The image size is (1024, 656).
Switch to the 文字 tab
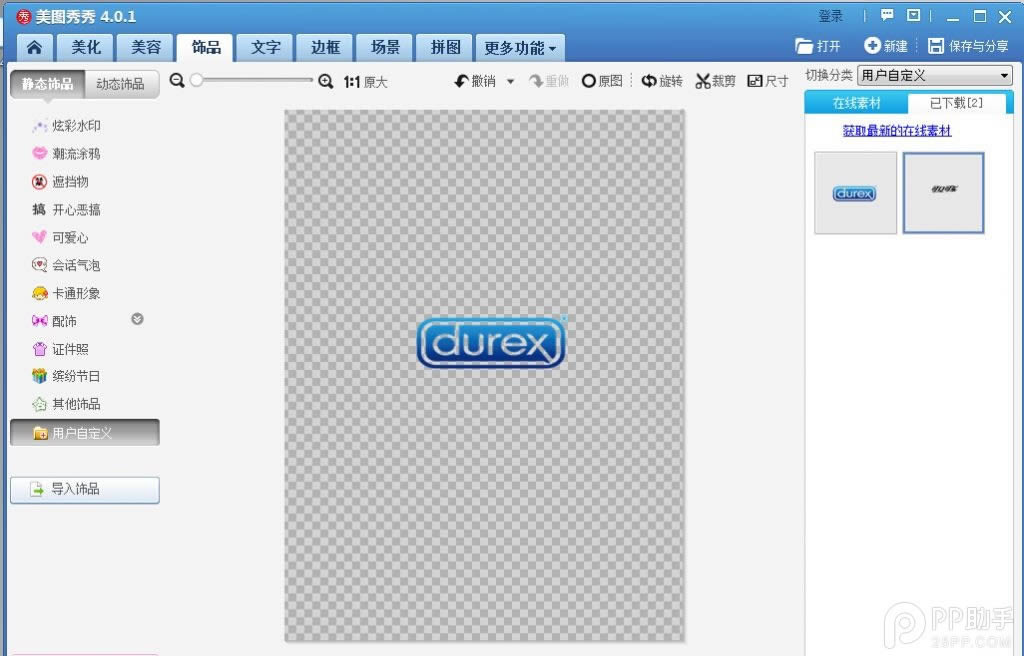[x=265, y=47]
